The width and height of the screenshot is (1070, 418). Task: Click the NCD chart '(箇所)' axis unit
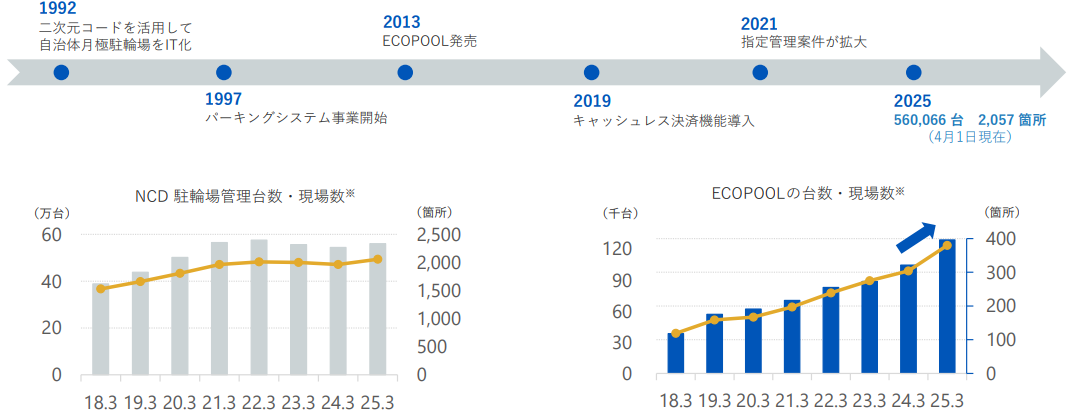click(x=433, y=212)
